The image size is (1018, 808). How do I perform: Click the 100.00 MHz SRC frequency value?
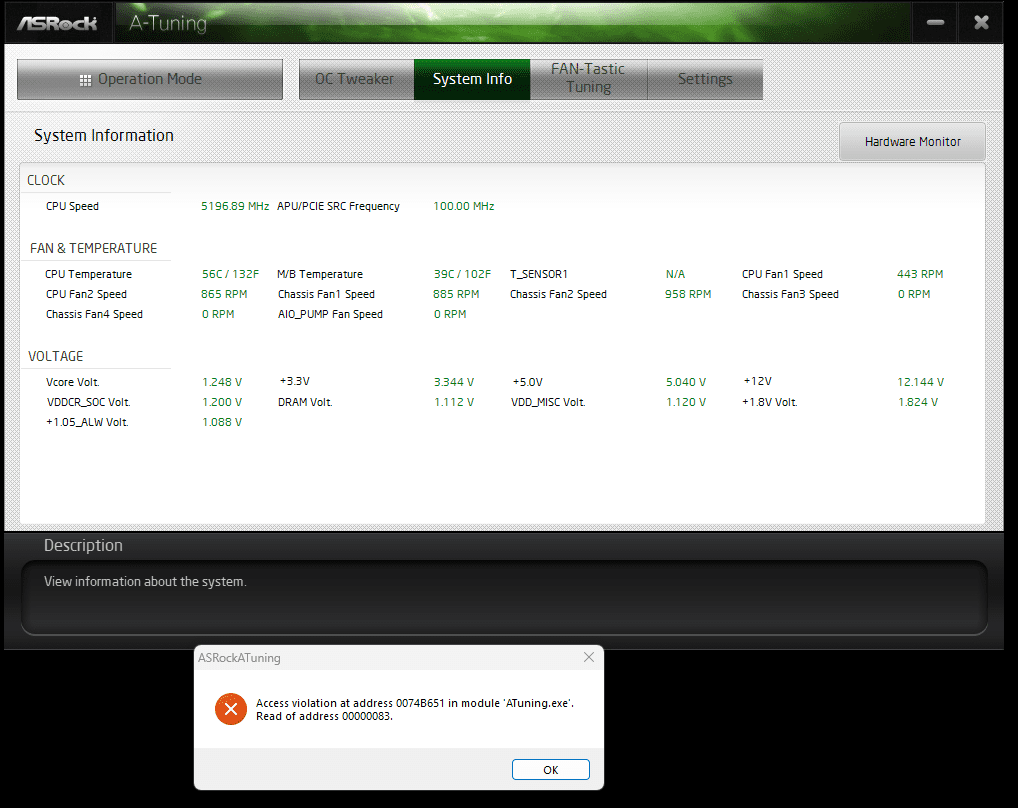464,206
